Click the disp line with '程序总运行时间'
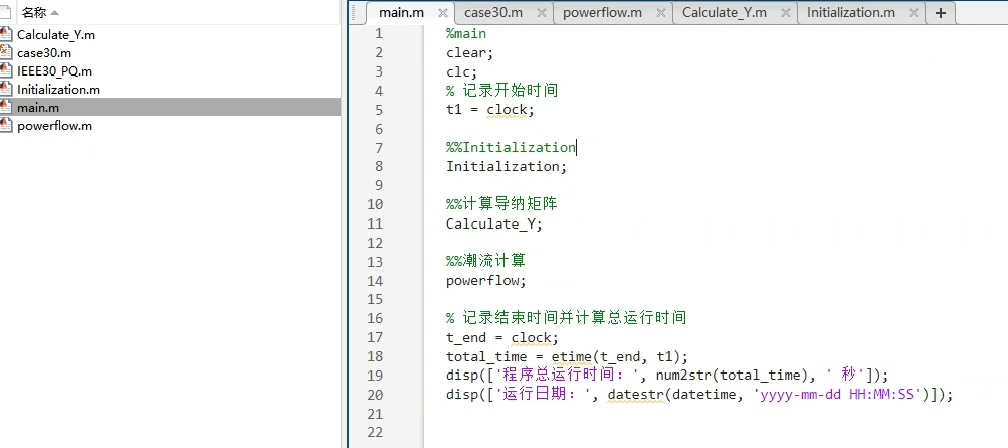 pos(665,375)
